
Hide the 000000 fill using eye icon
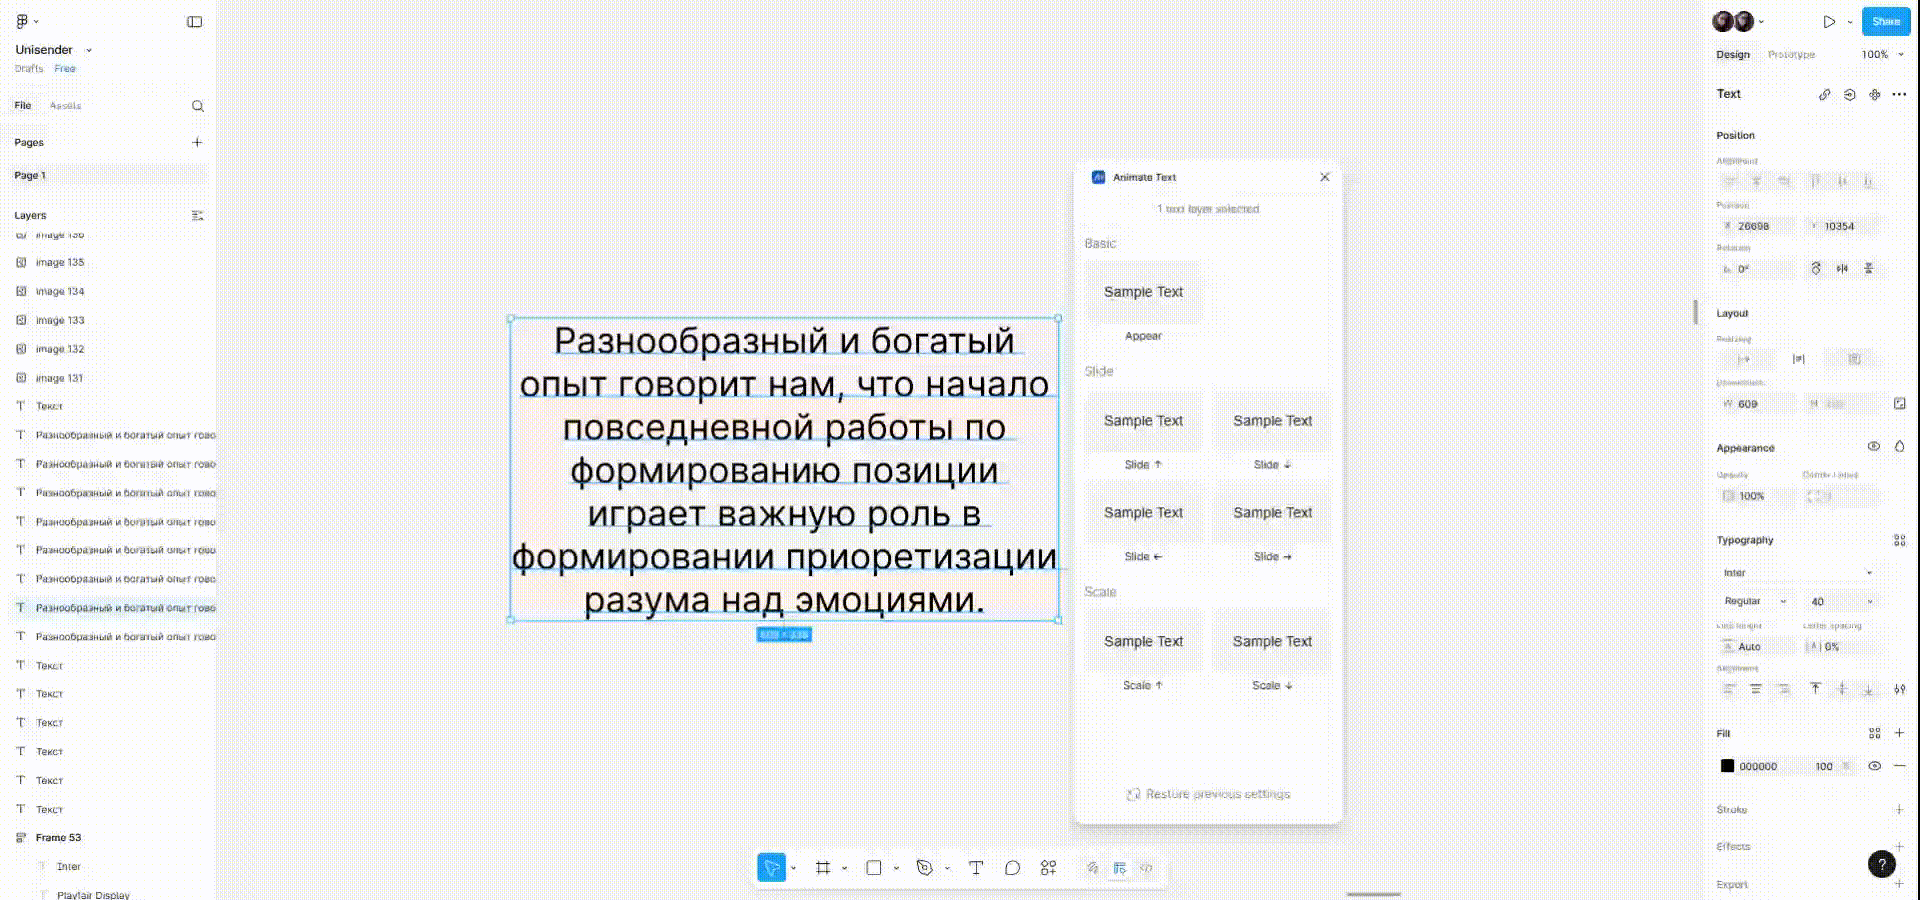click(1874, 766)
